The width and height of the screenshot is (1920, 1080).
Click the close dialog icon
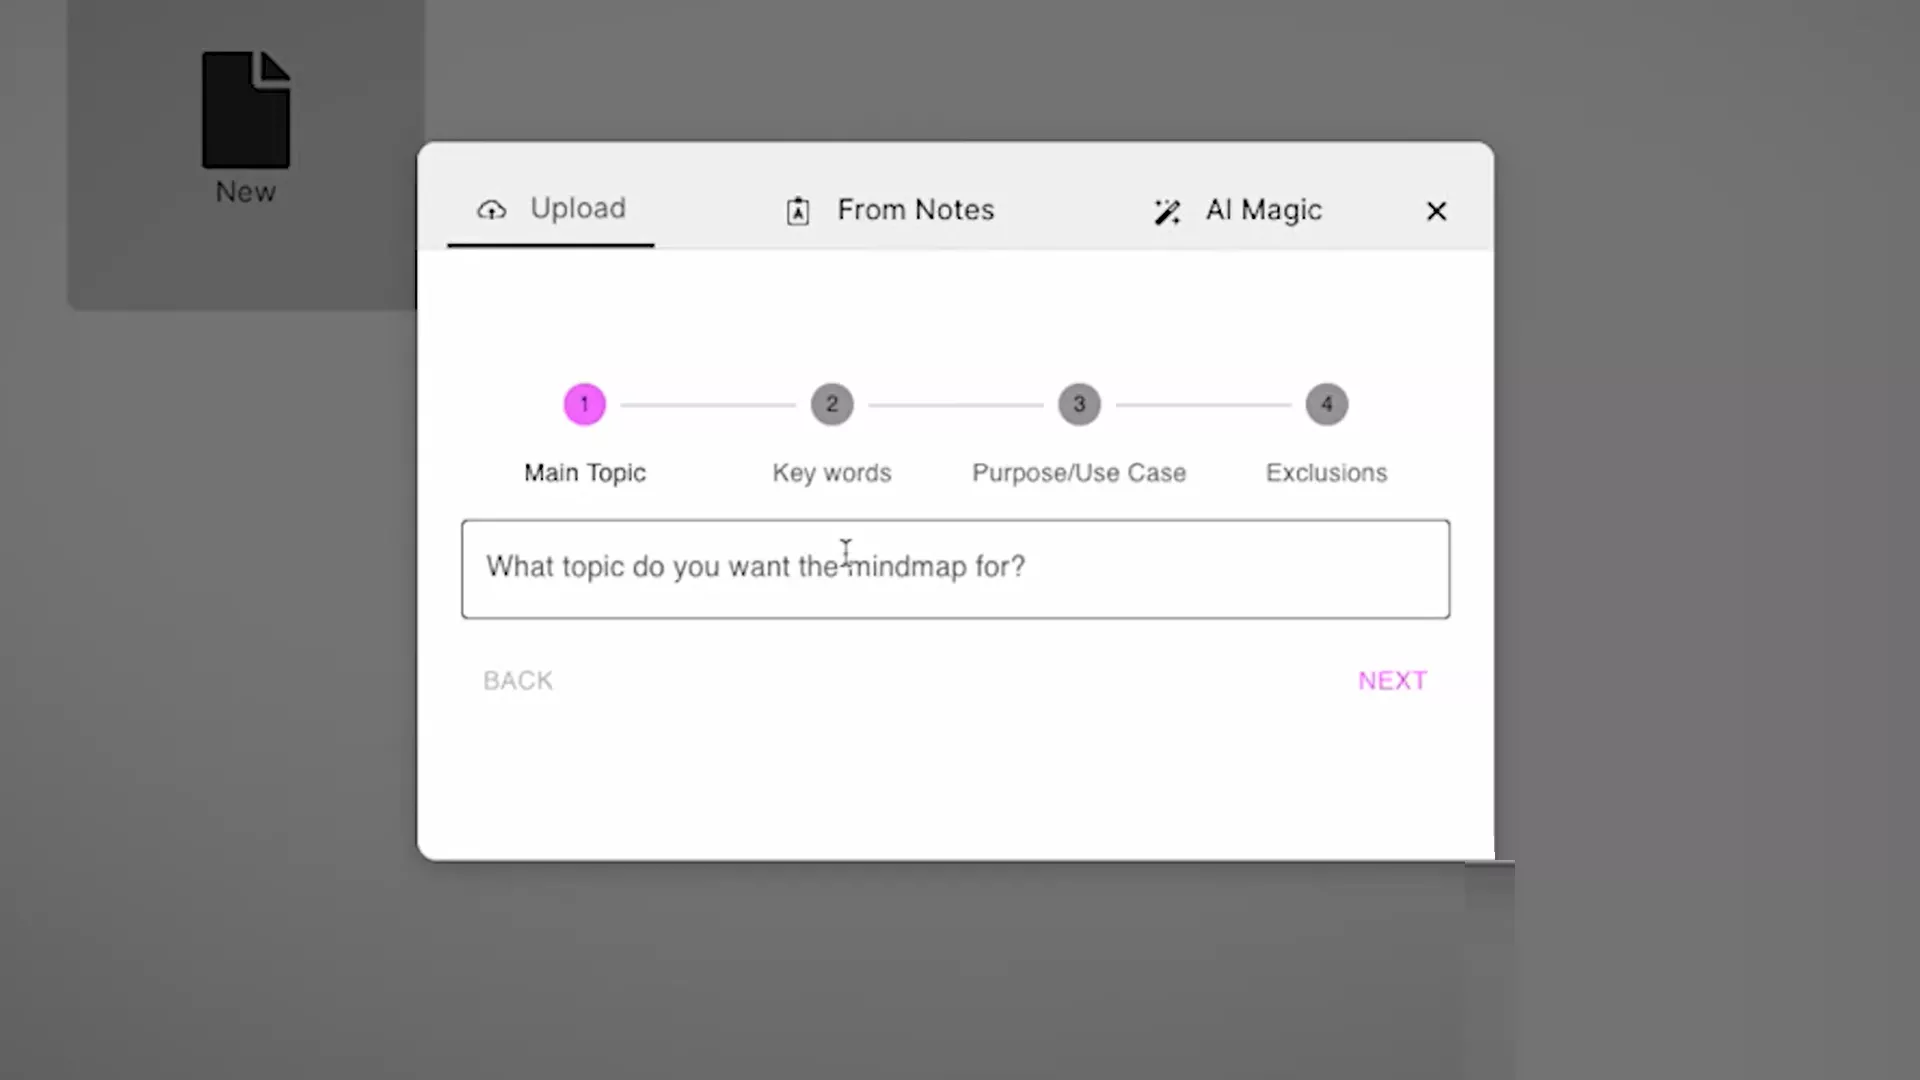click(1436, 210)
